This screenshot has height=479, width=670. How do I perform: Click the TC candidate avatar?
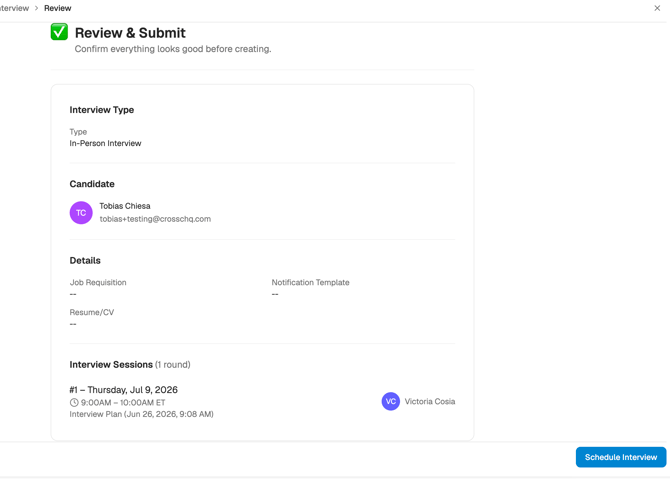click(x=81, y=213)
